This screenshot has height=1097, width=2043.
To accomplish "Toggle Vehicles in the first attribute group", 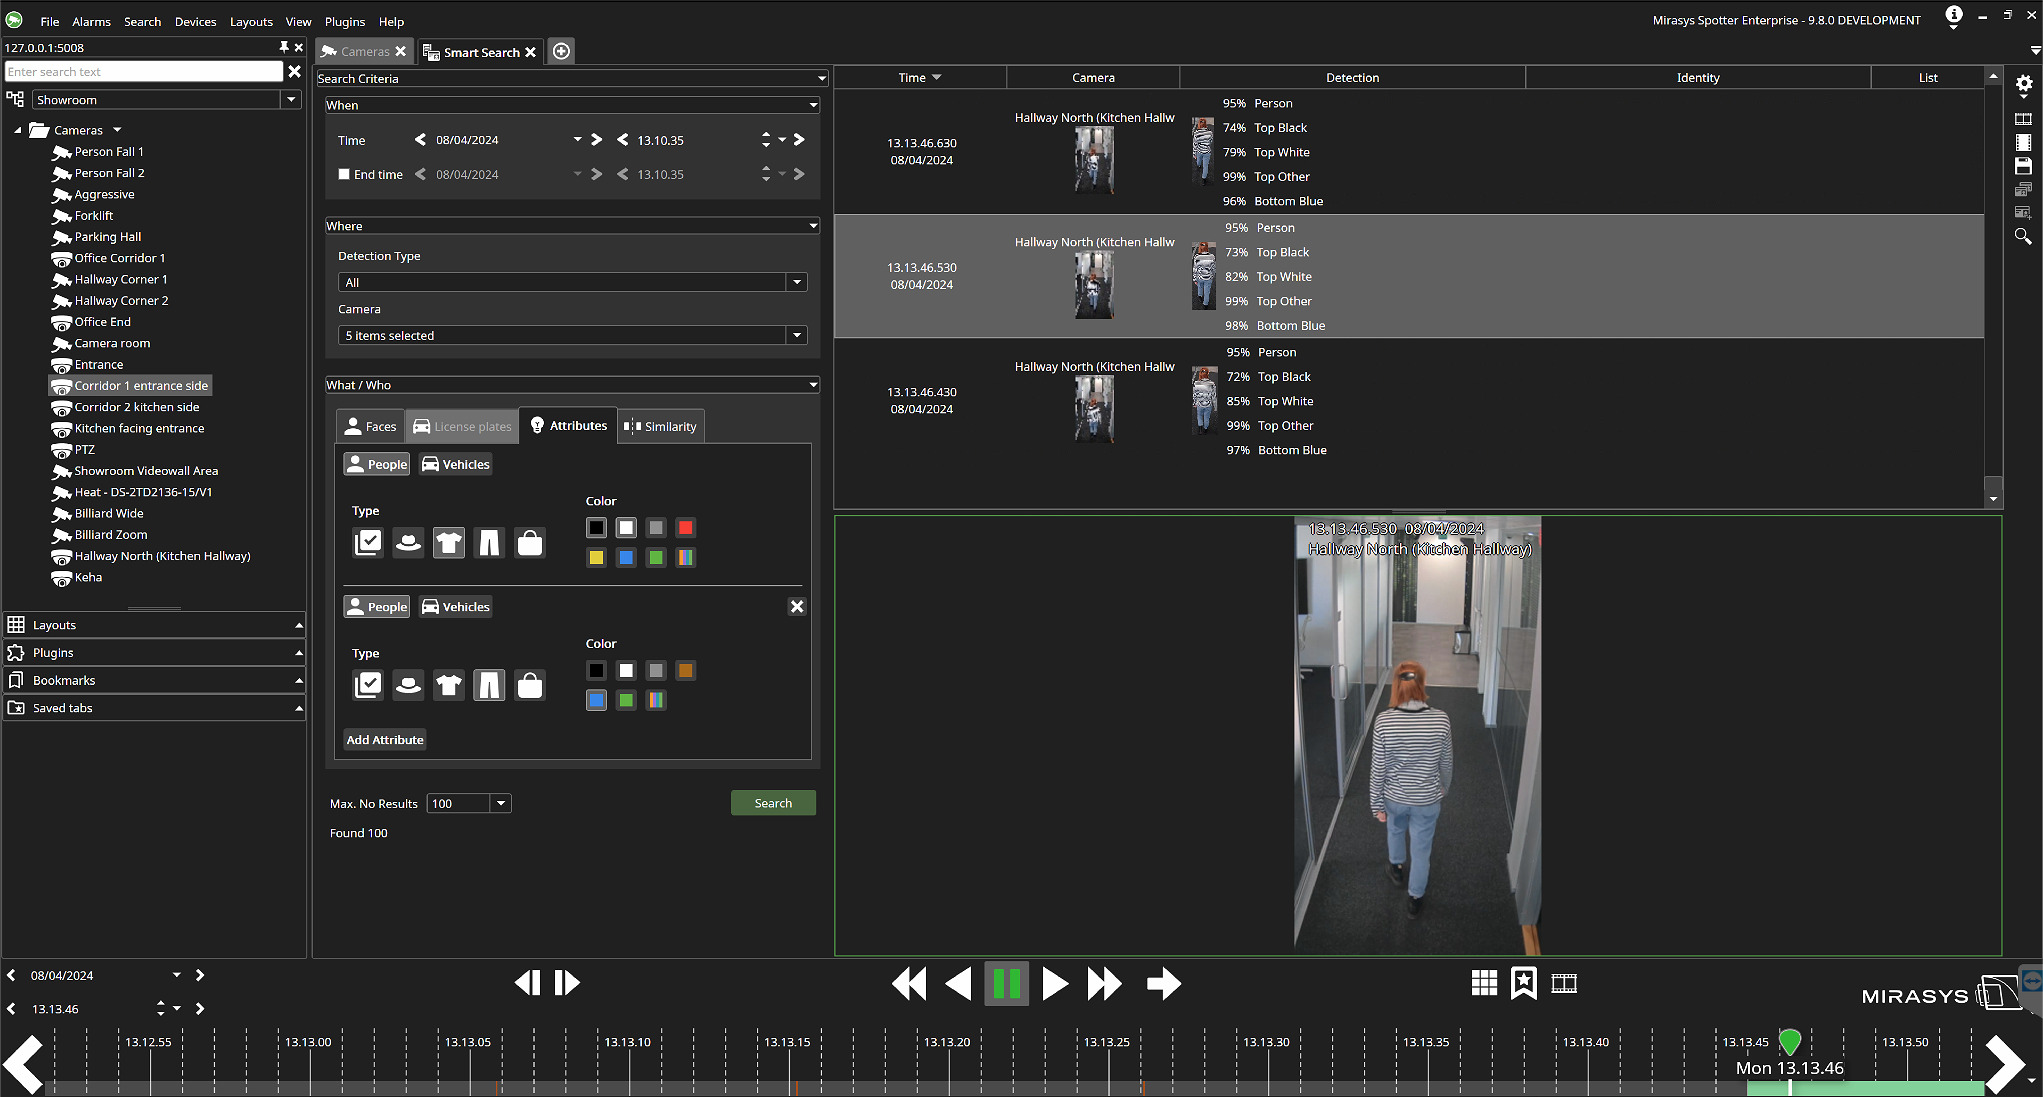I will pyautogui.click(x=456, y=464).
